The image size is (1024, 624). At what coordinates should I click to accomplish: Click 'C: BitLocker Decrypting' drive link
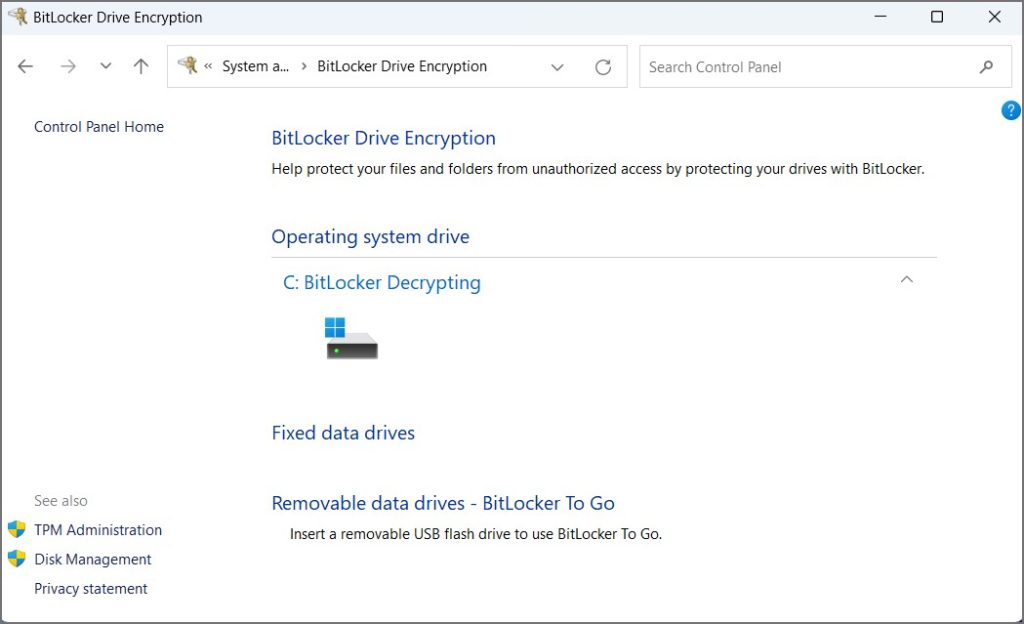[x=382, y=283]
